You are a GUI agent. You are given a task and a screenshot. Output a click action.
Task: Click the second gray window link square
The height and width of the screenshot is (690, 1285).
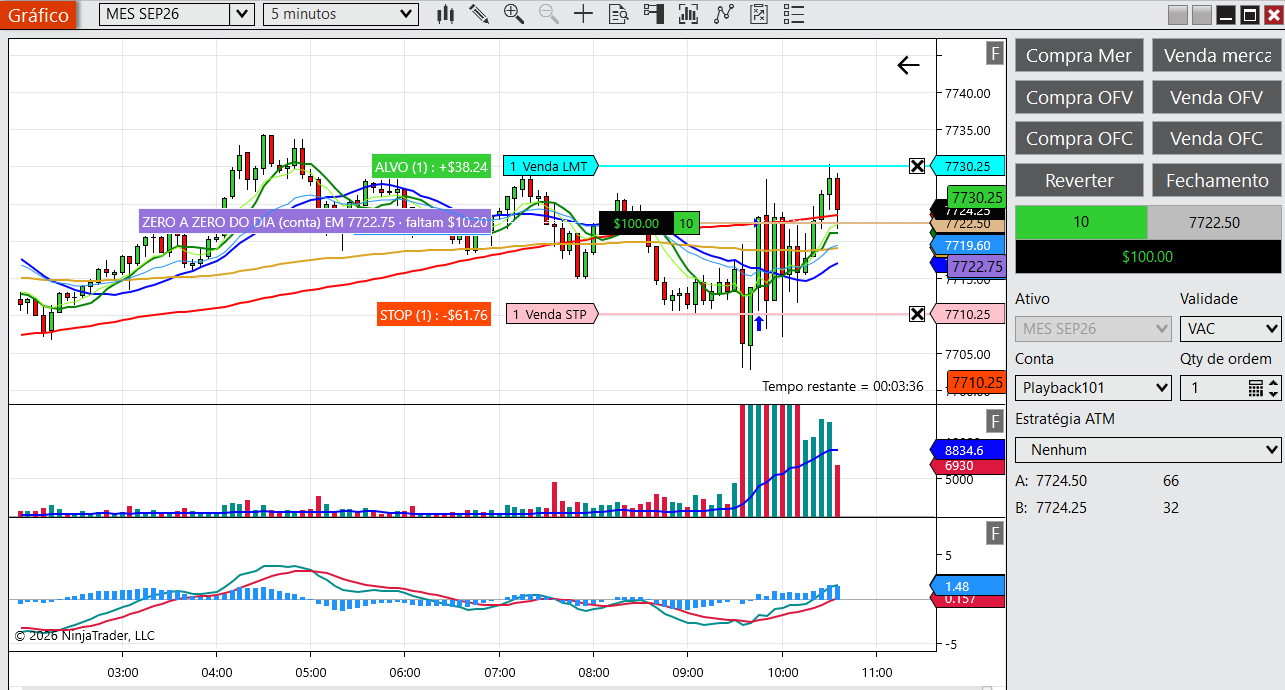[1202, 15]
